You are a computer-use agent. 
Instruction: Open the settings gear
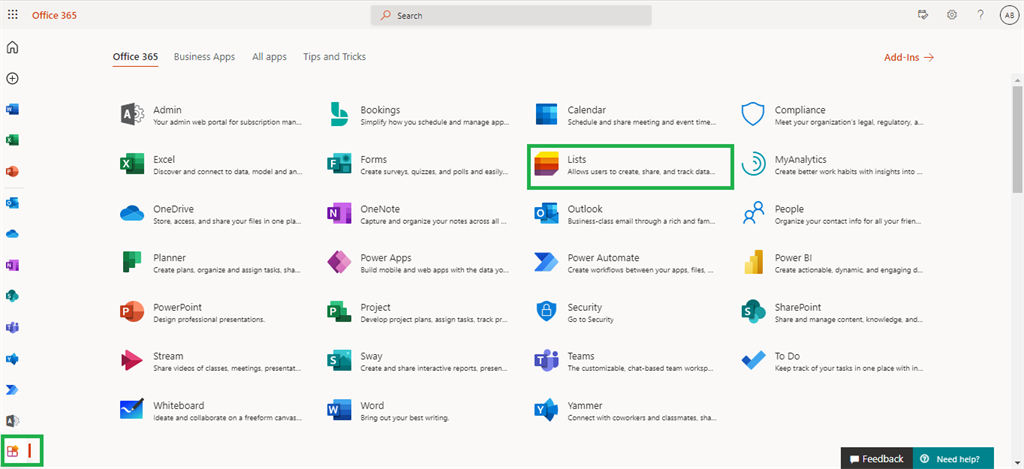pyautogui.click(x=952, y=15)
